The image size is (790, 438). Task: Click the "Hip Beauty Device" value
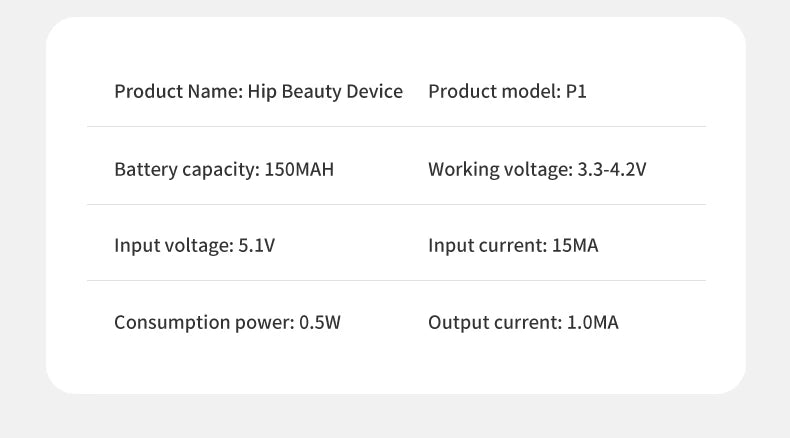pyautogui.click(x=325, y=92)
